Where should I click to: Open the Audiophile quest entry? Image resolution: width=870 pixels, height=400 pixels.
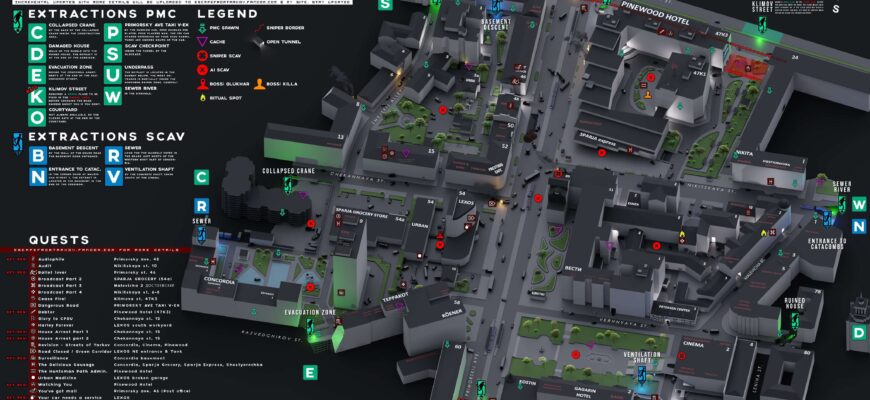point(52,257)
